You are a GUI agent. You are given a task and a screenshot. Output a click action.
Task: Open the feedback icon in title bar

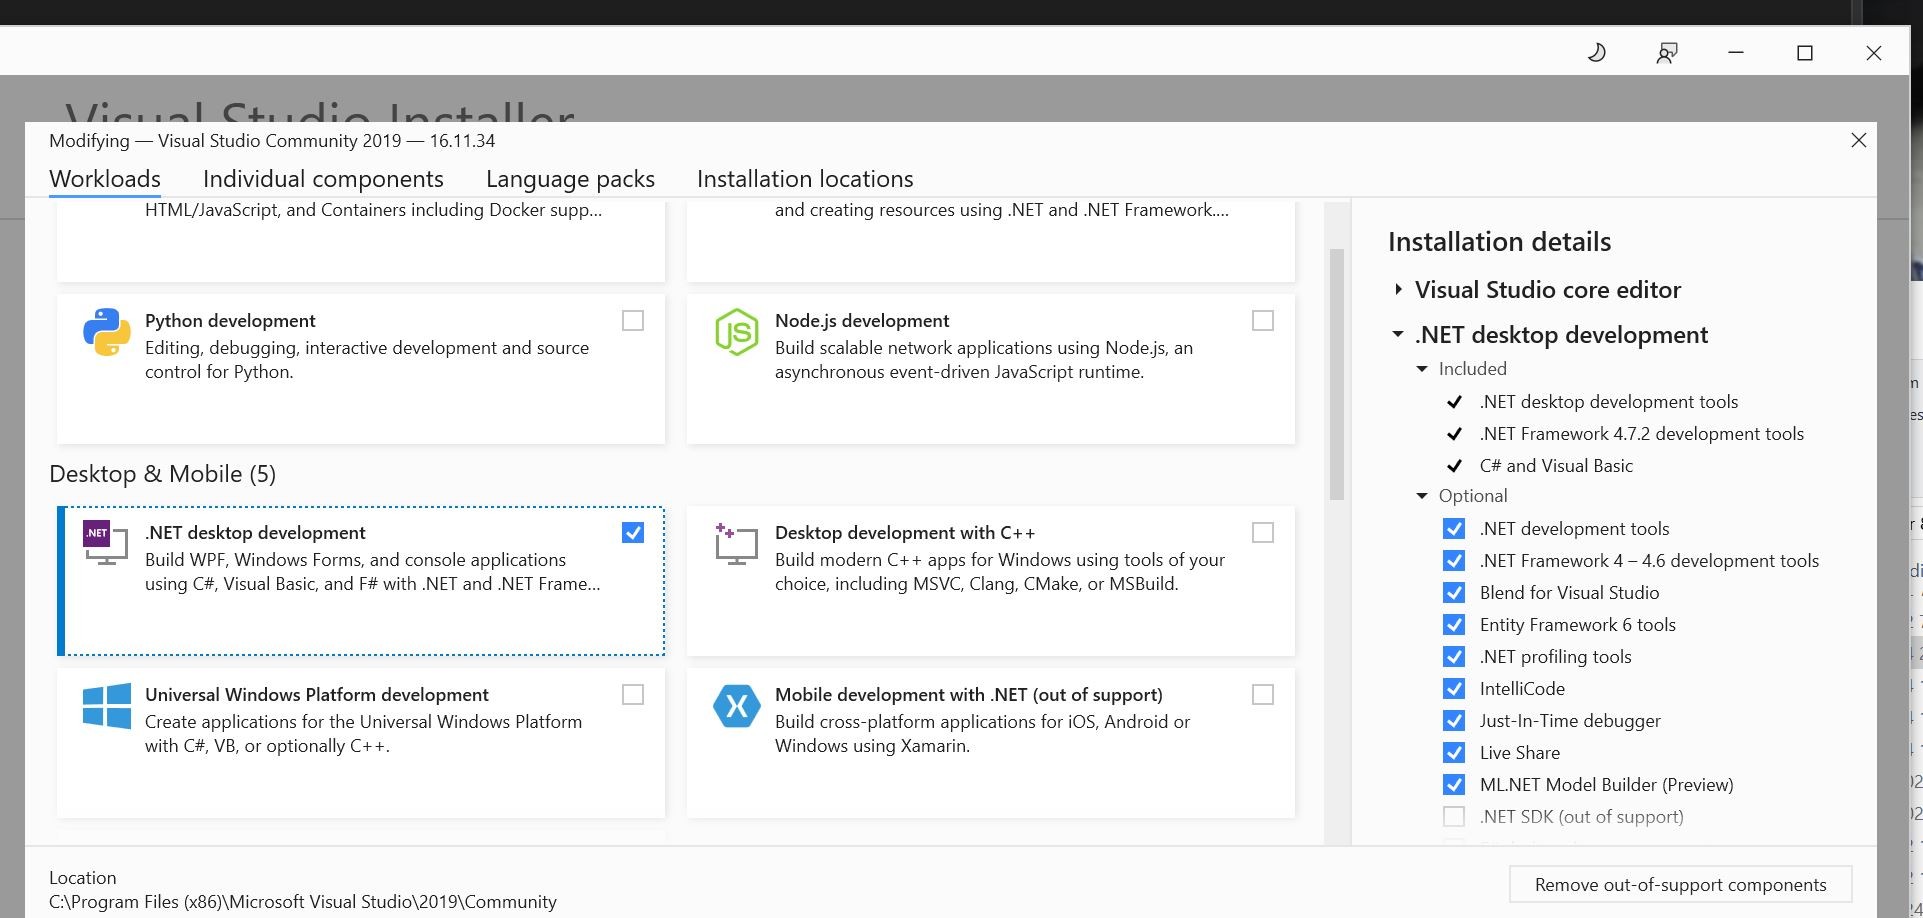[1666, 53]
